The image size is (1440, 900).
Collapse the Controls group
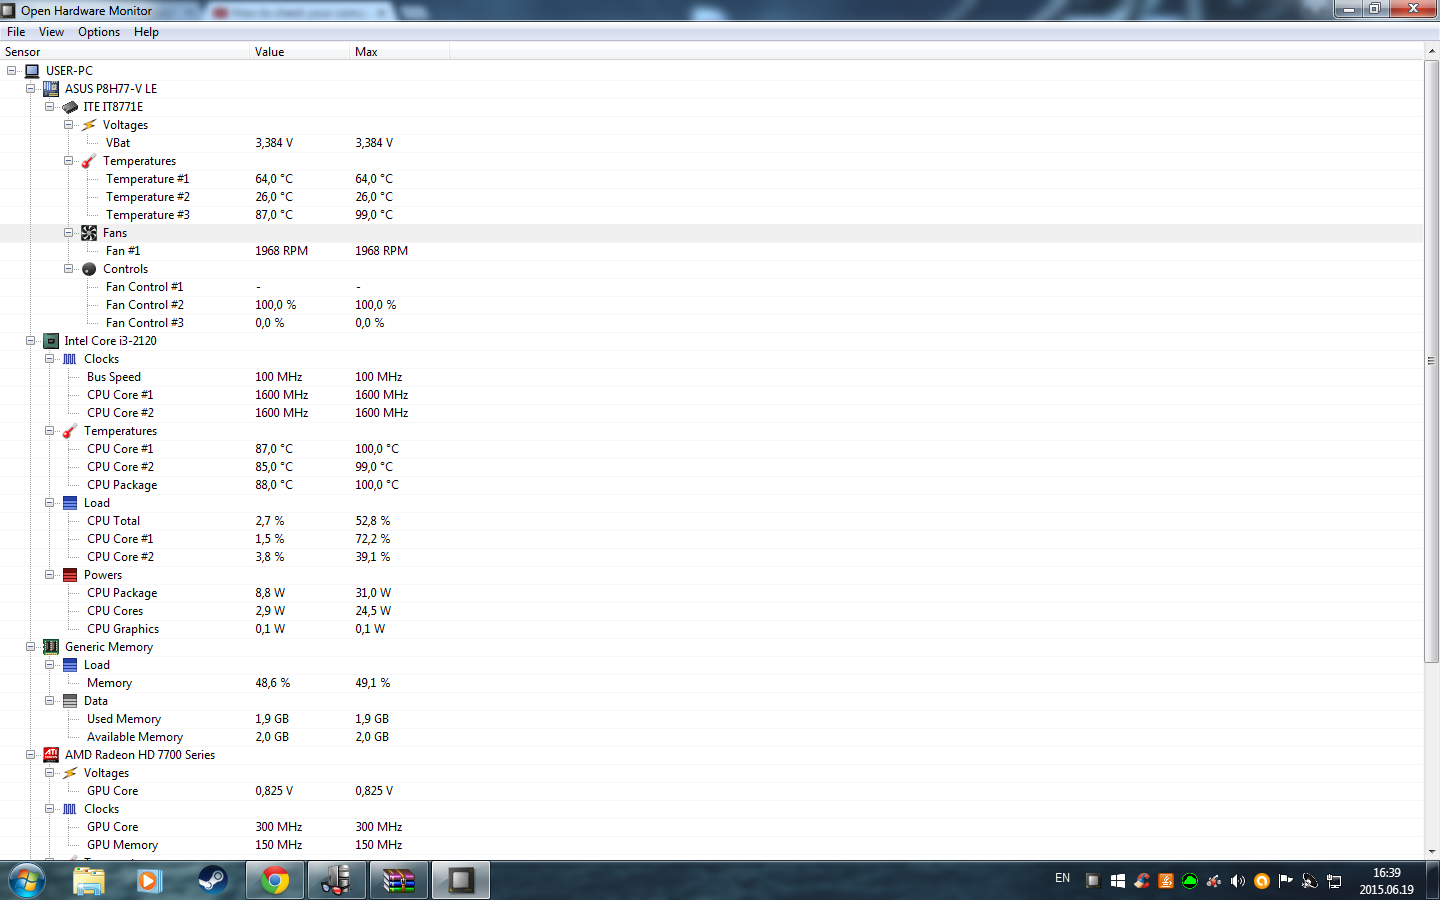pos(69,269)
